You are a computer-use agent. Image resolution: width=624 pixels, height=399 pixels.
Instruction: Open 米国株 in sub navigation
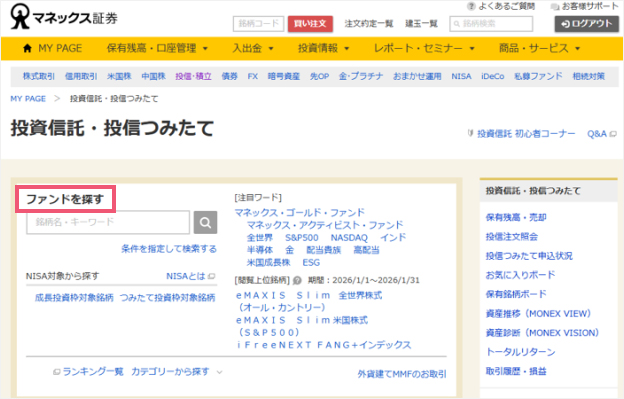tap(119, 76)
